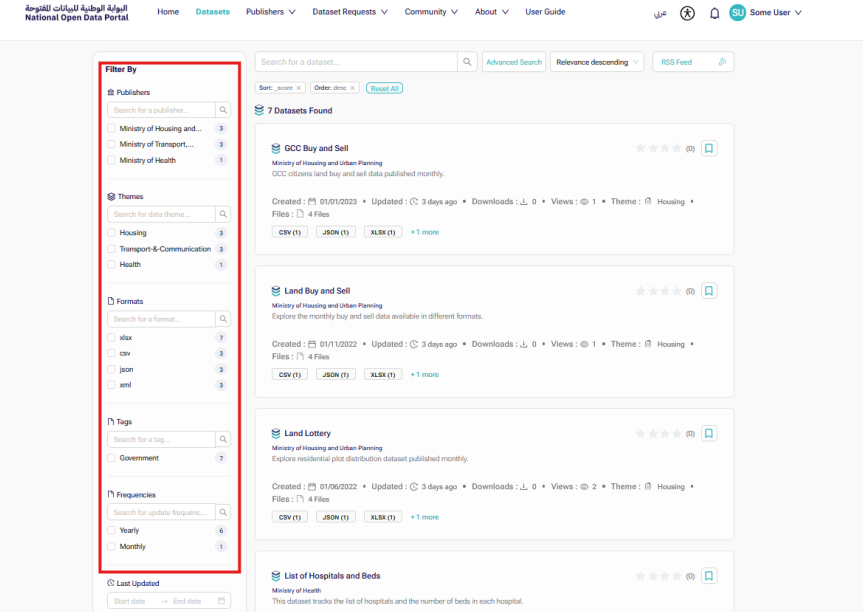Click the publisher search magnifier icon
Viewport: 863px width, 612px height.
point(224,110)
